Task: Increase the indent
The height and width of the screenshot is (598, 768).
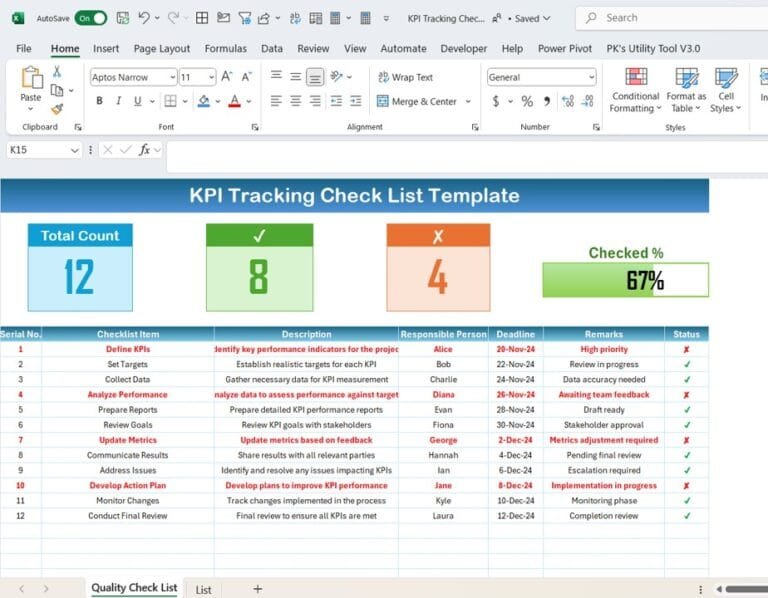Action: click(356, 101)
